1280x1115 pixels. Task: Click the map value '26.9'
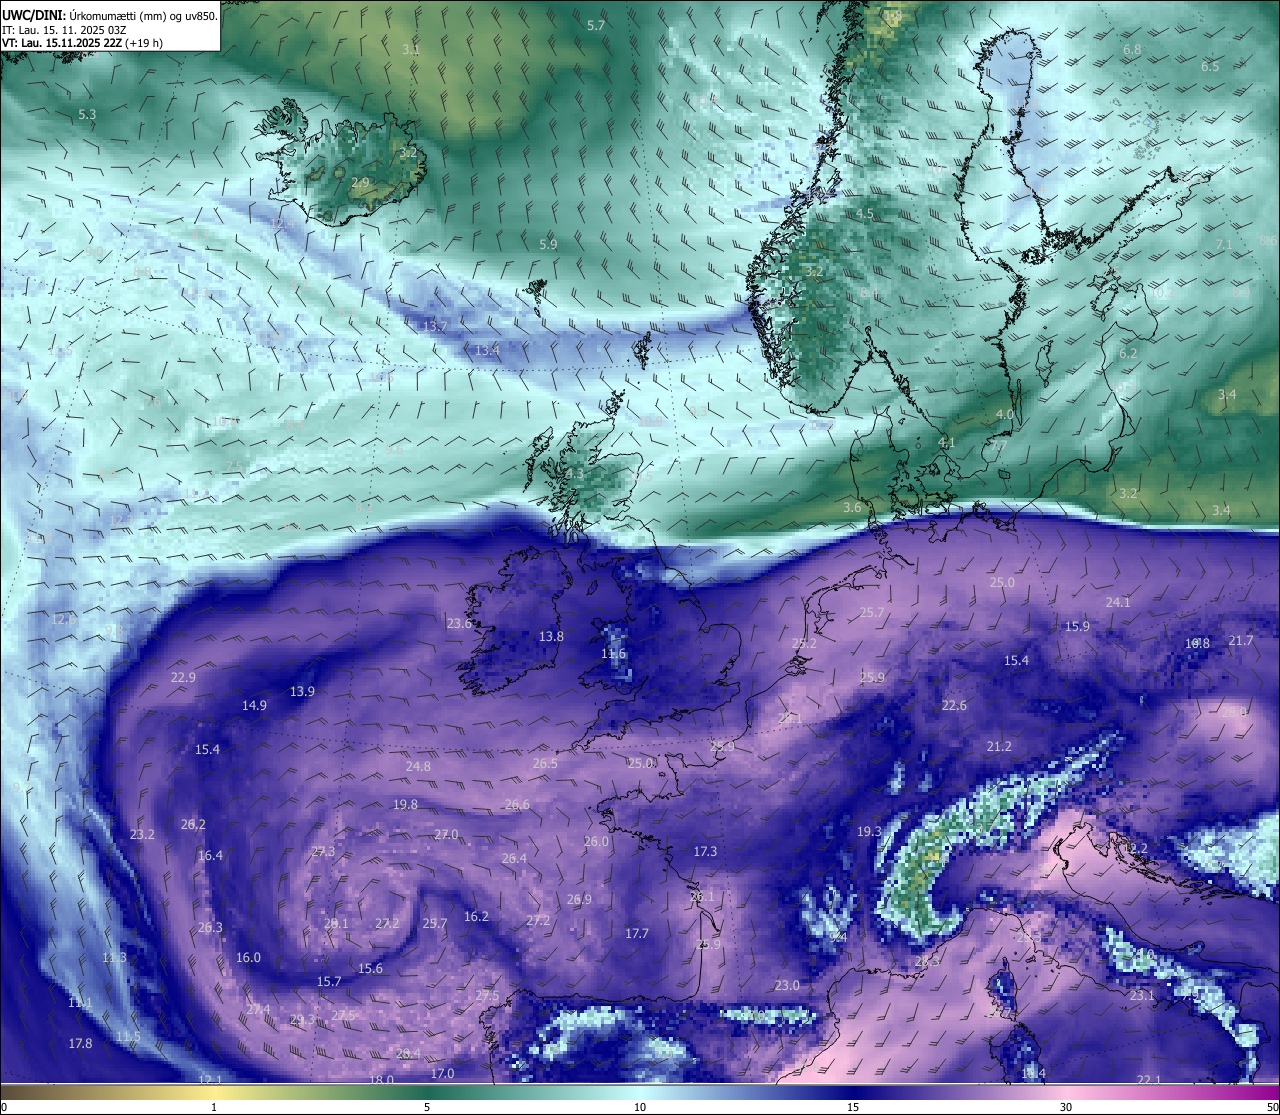pos(579,899)
